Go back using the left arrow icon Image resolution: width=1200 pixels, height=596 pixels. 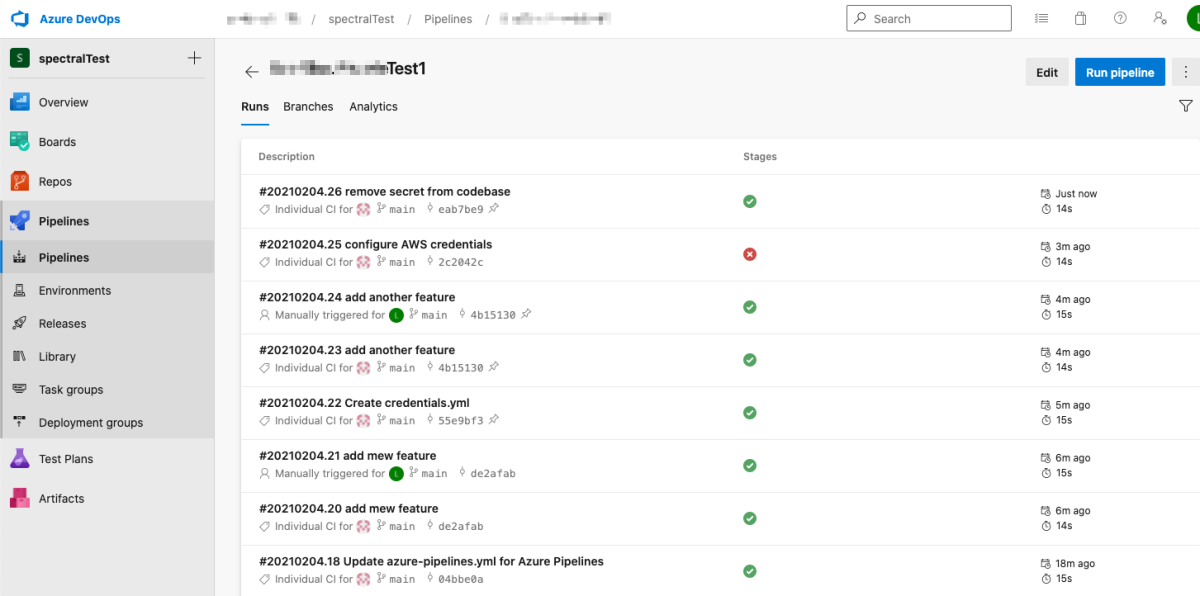click(x=252, y=72)
